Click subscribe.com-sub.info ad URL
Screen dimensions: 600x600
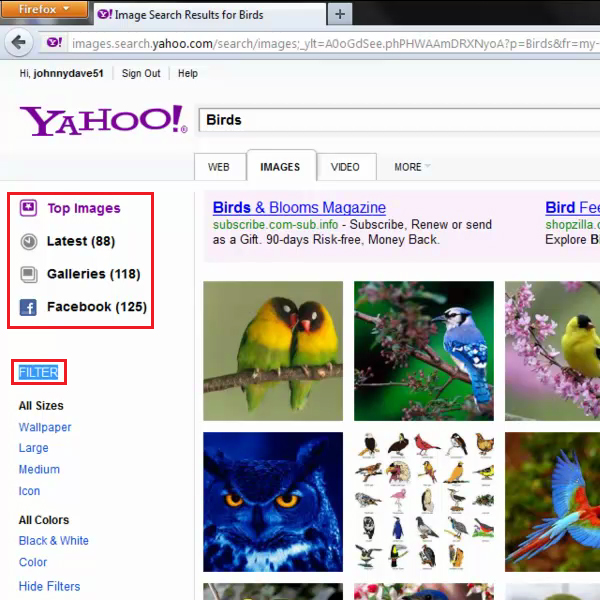(276, 225)
